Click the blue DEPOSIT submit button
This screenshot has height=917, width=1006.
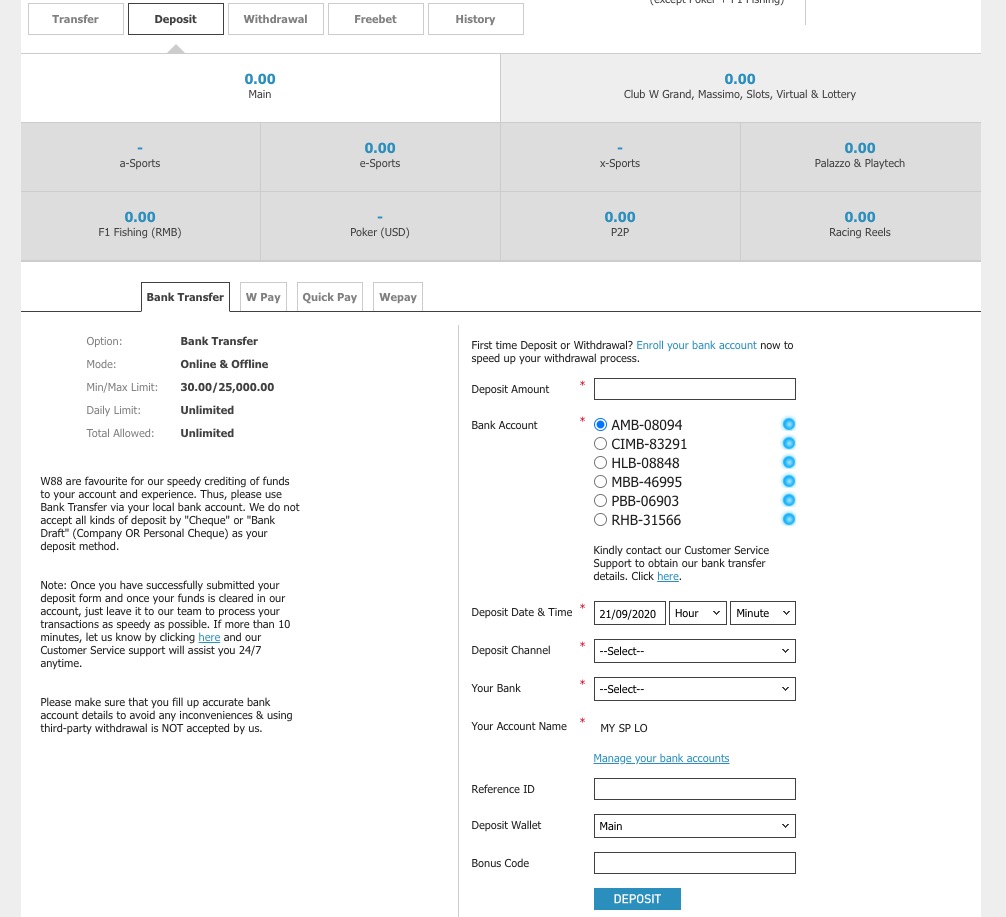[637, 899]
